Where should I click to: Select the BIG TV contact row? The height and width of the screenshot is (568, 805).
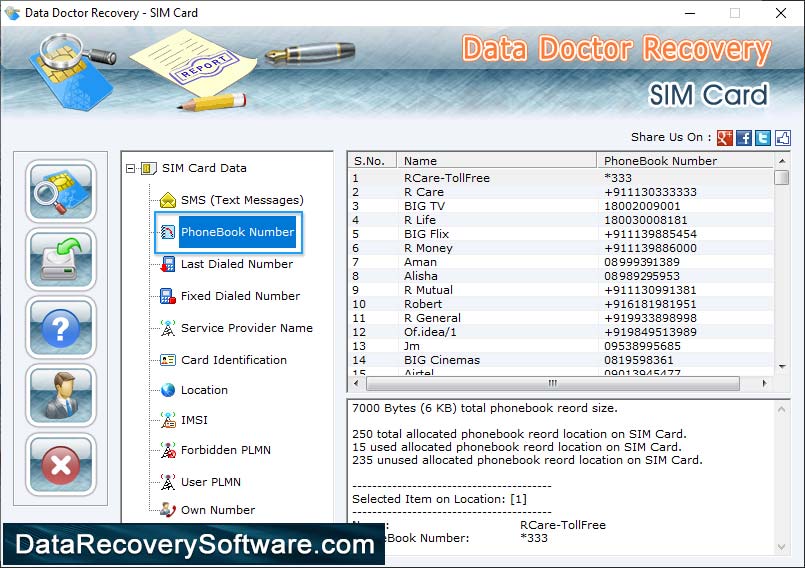tap(561, 206)
